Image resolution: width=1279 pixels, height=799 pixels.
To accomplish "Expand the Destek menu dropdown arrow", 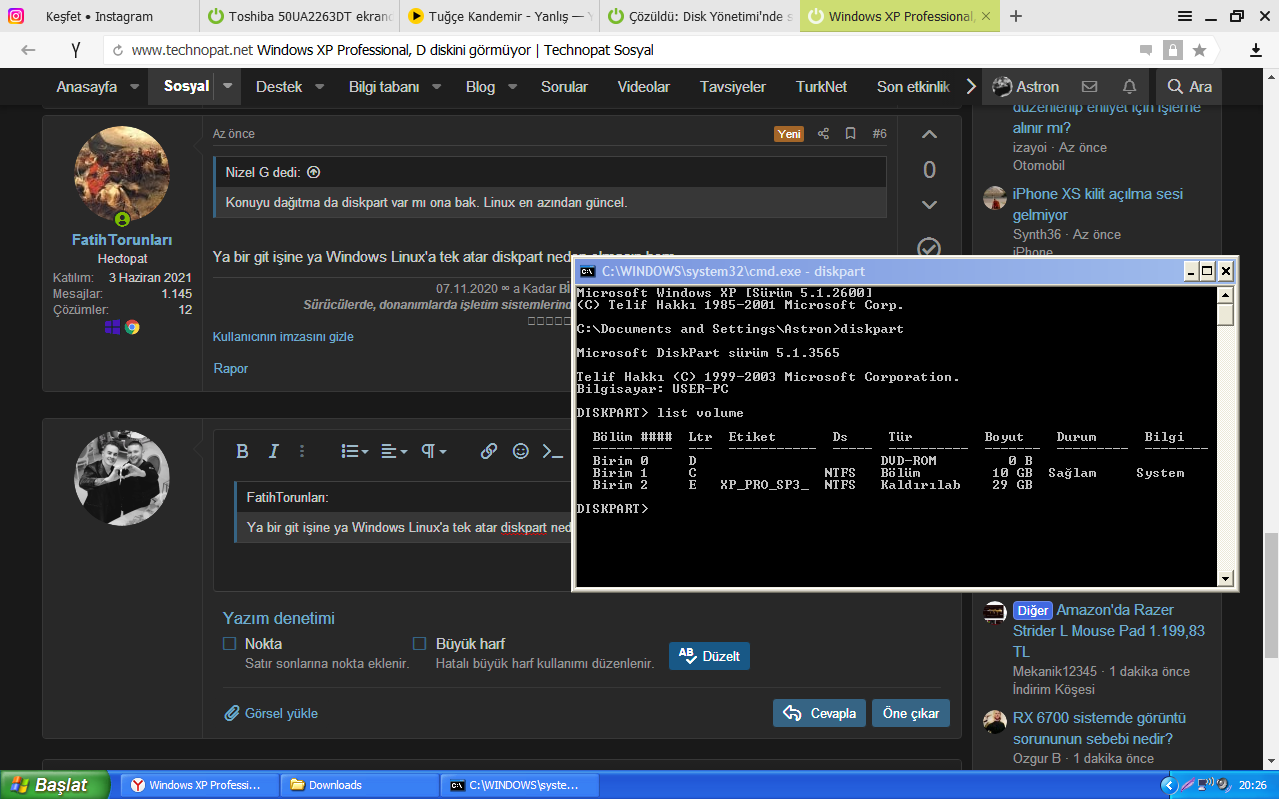I will point(320,87).
